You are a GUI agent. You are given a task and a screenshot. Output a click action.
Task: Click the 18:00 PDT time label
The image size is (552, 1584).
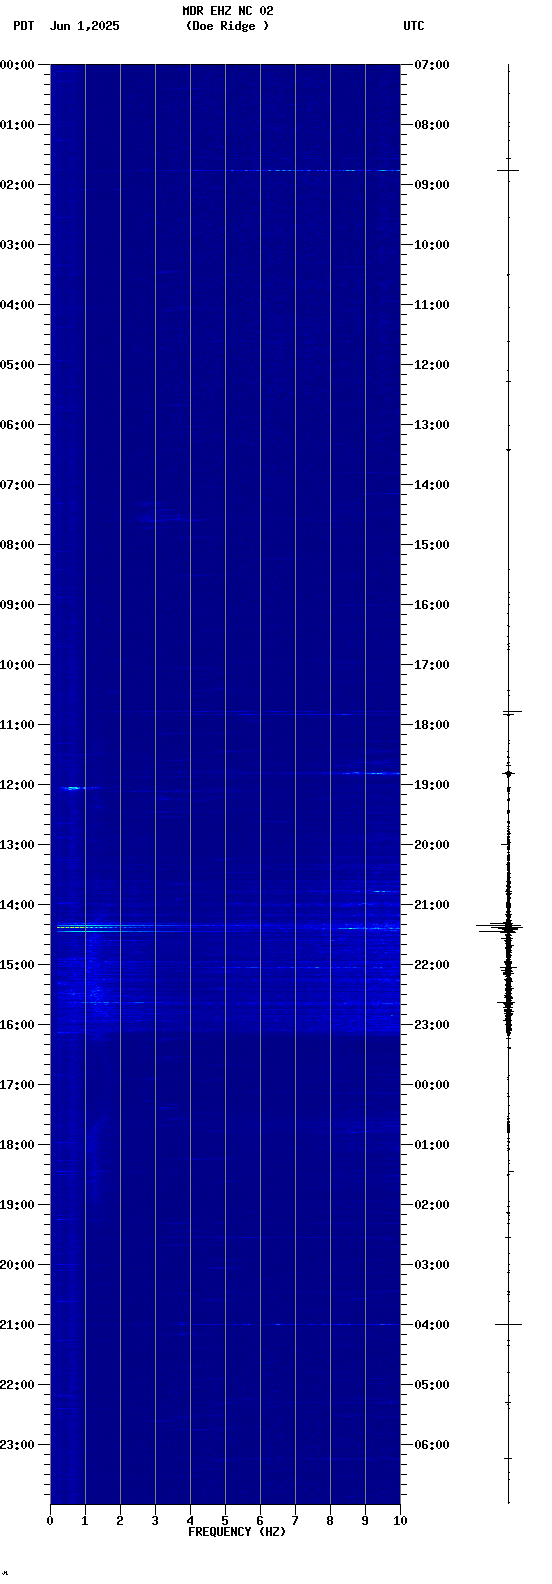tap(17, 1145)
